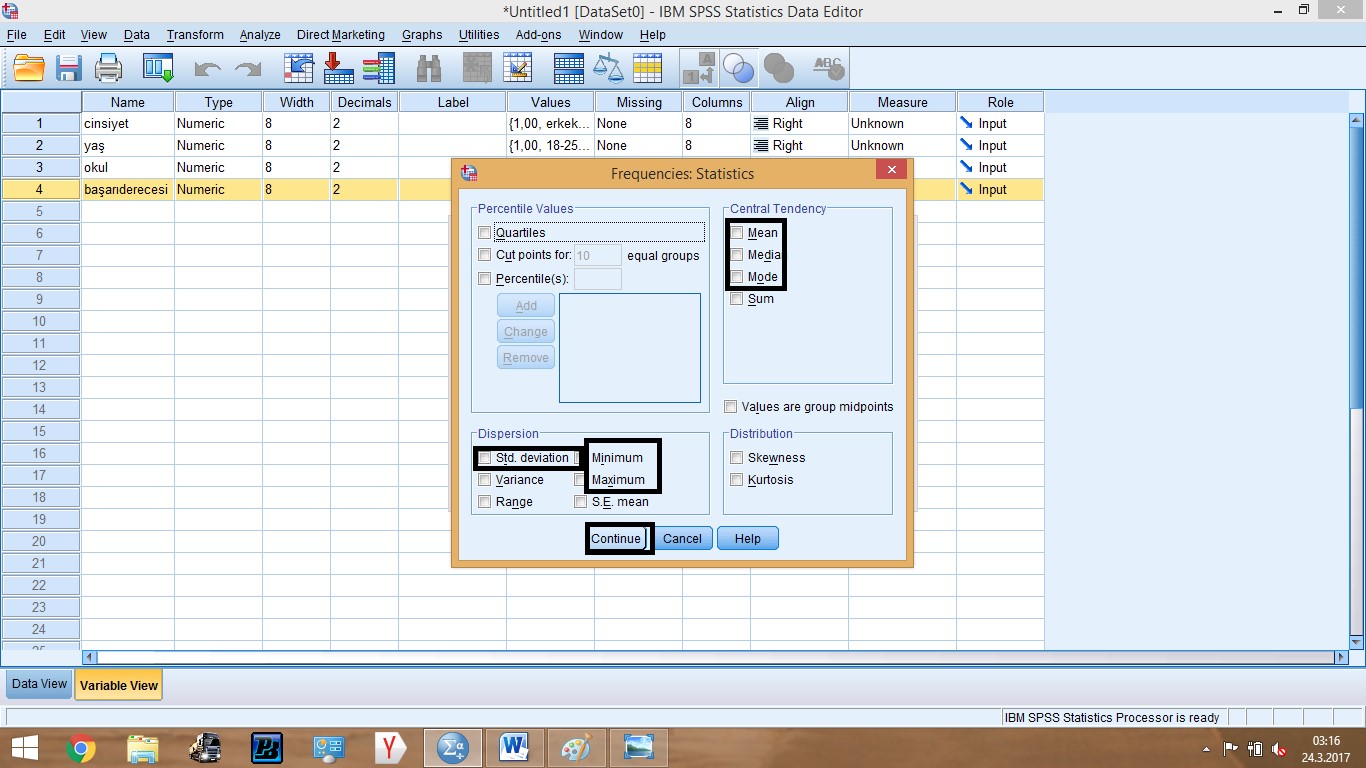Open the Analyze menu

[260, 35]
